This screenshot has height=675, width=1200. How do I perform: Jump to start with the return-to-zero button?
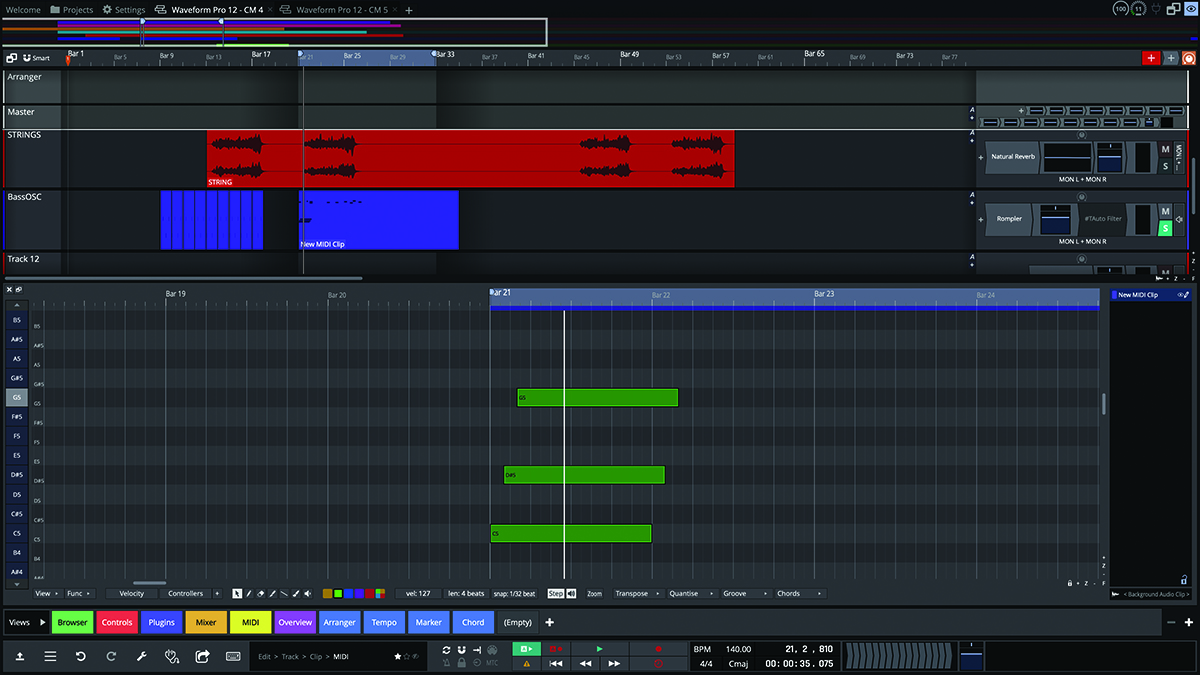(x=556, y=663)
